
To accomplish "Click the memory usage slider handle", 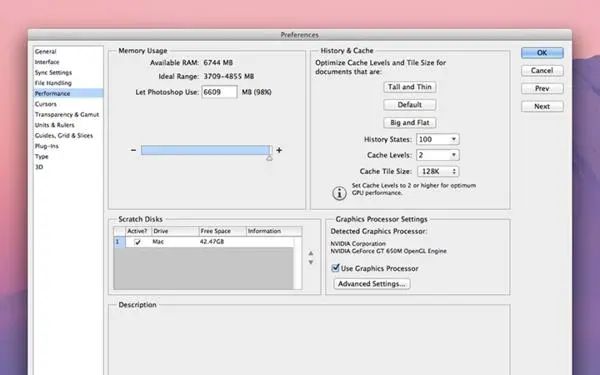I will click(269, 158).
